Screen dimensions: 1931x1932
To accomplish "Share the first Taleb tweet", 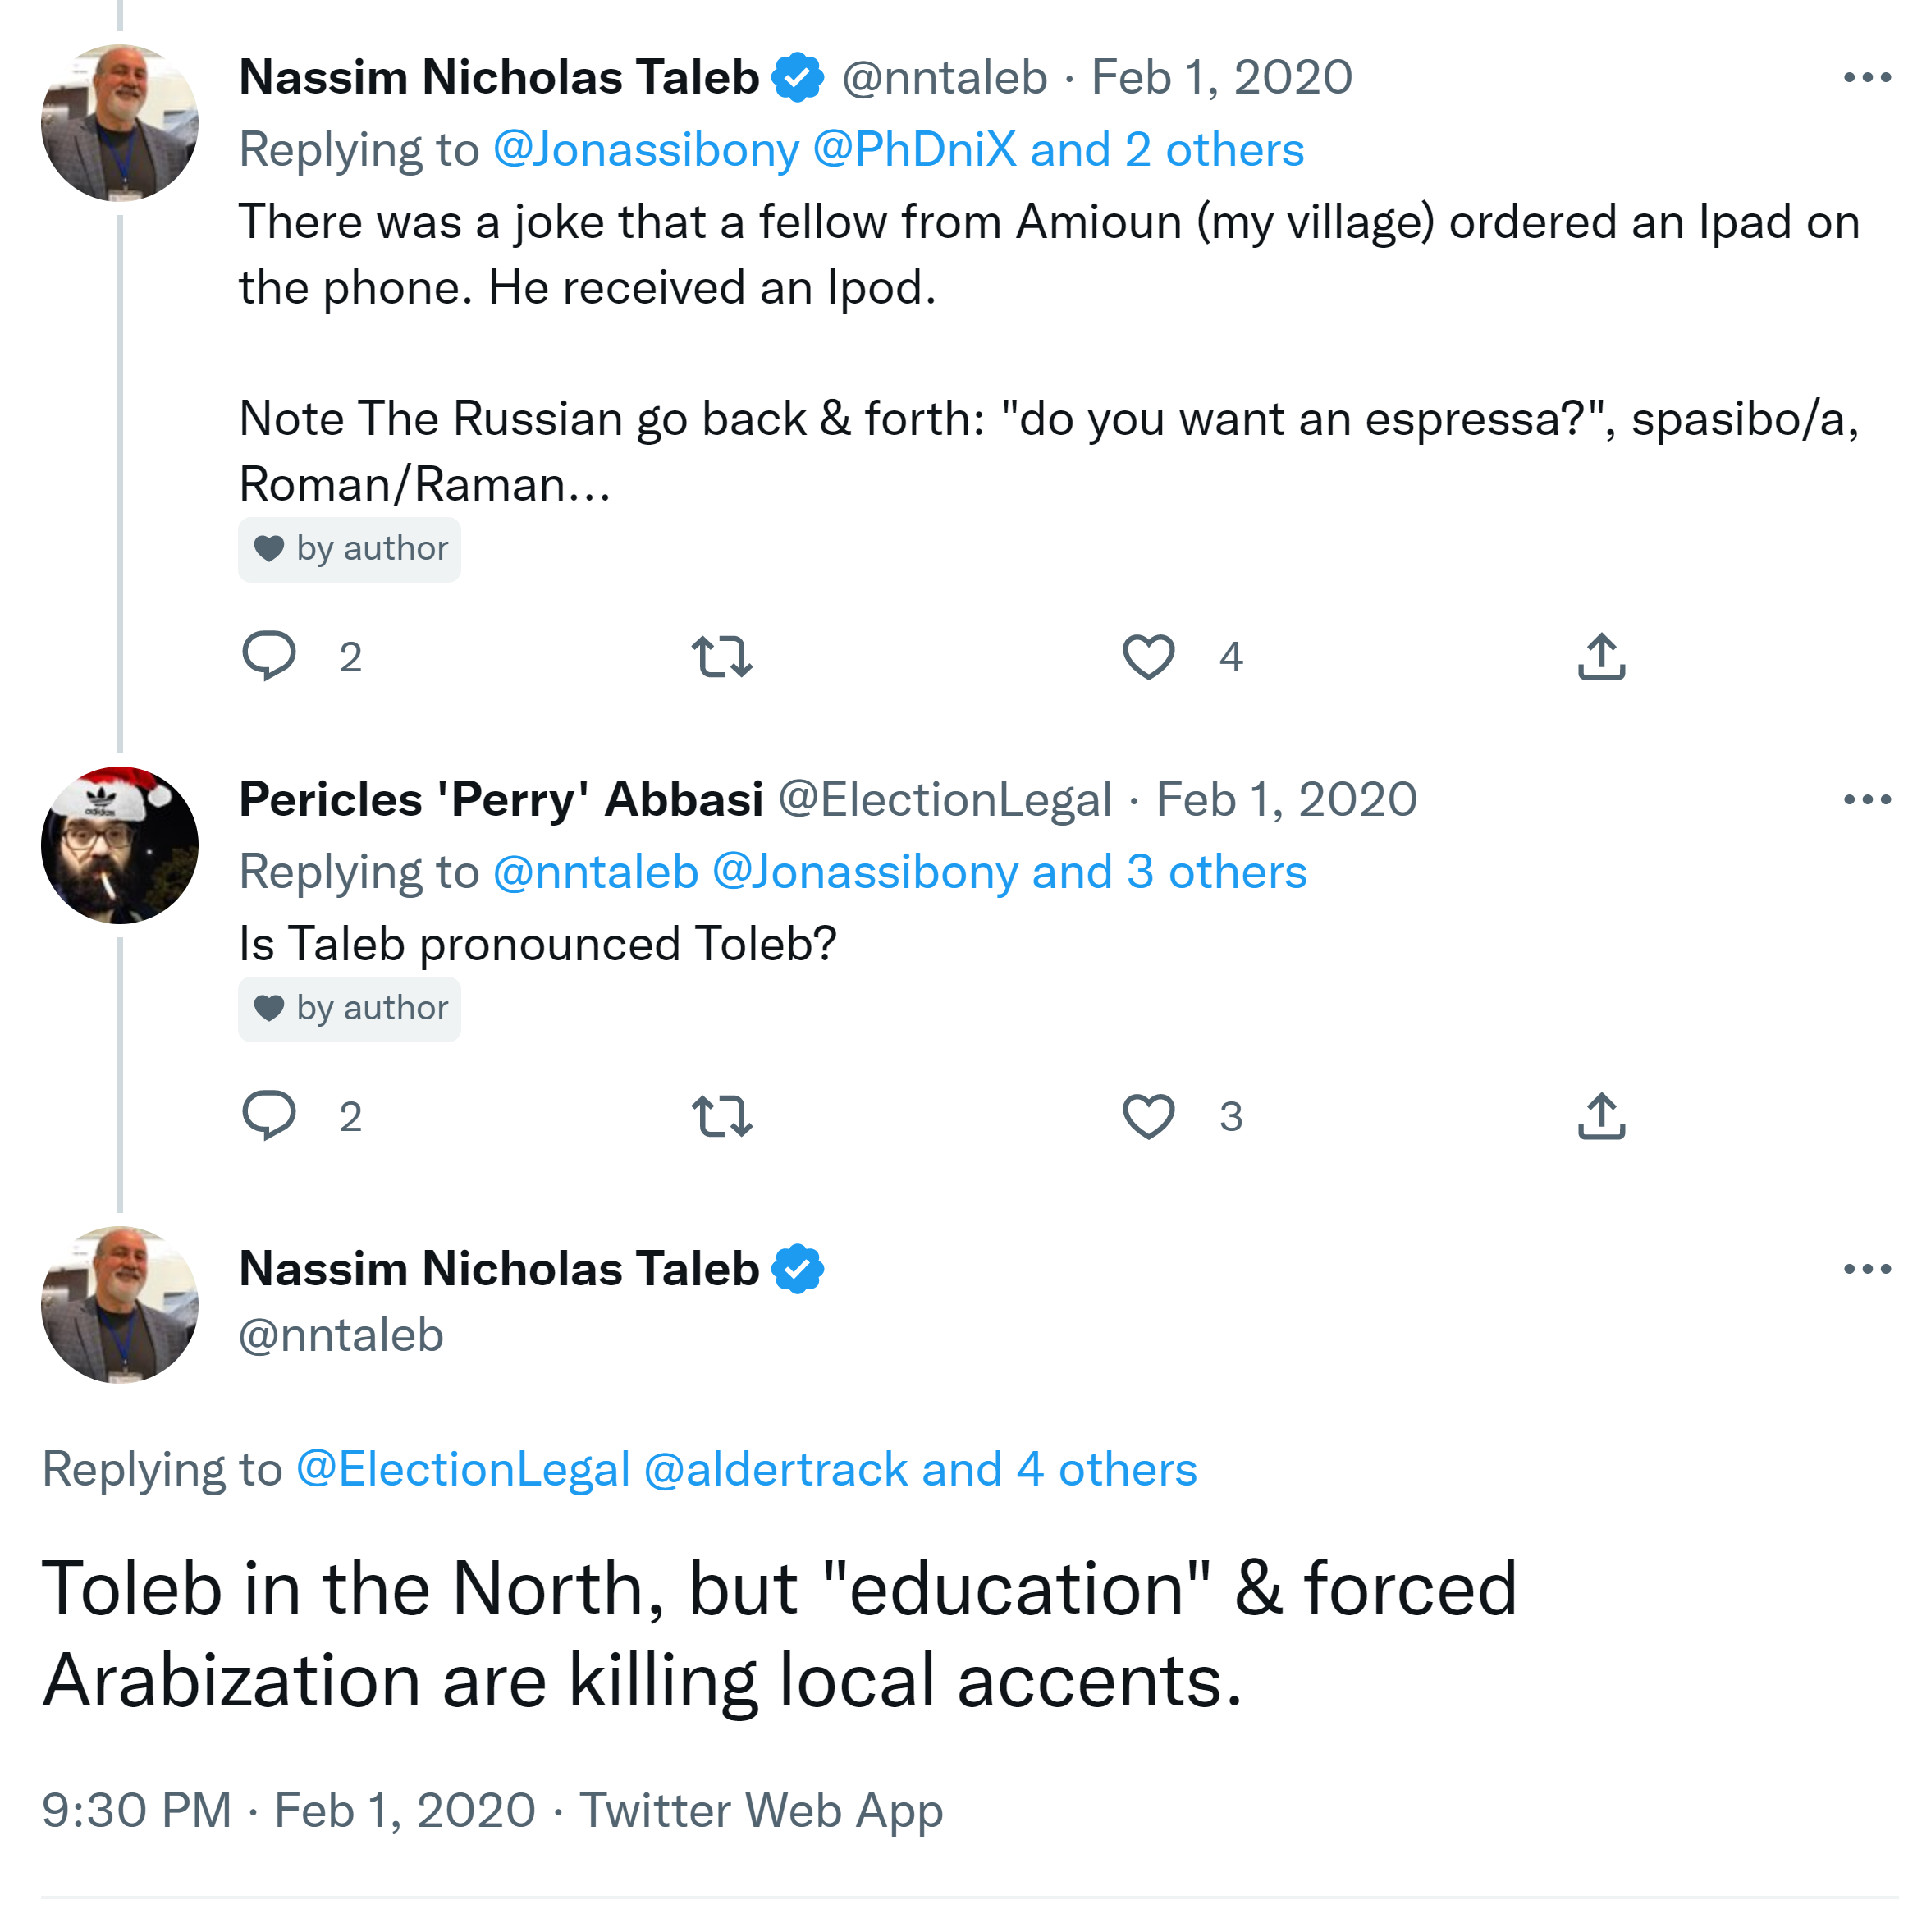I will 1601,656.
